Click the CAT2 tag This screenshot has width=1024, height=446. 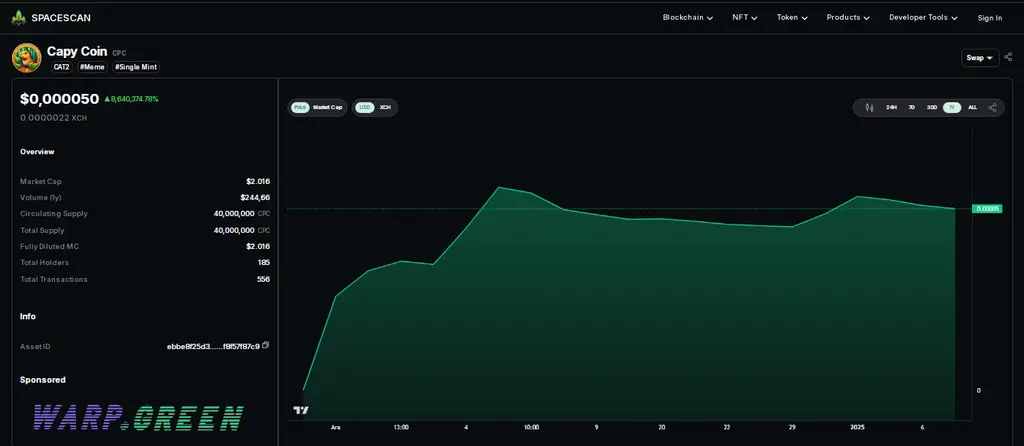click(62, 67)
